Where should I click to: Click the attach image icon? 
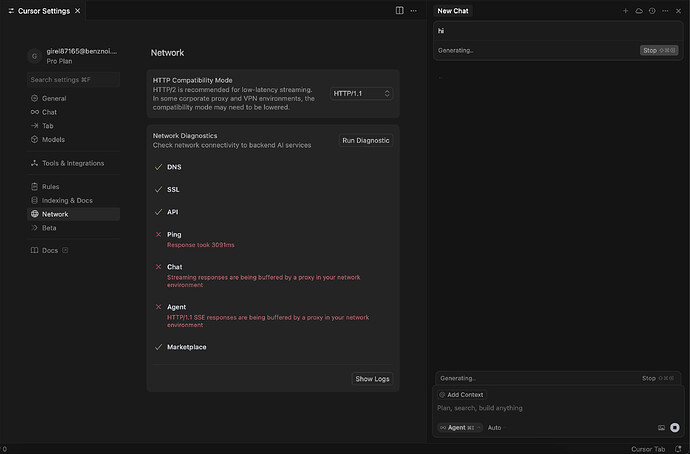[661, 428]
